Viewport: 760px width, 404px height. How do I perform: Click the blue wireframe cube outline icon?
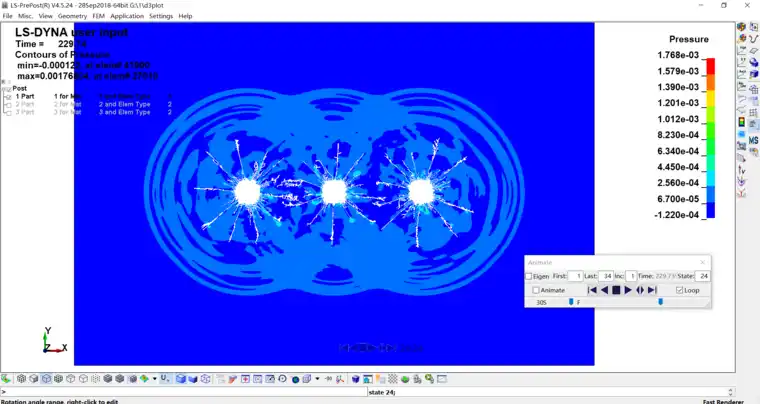(206, 379)
